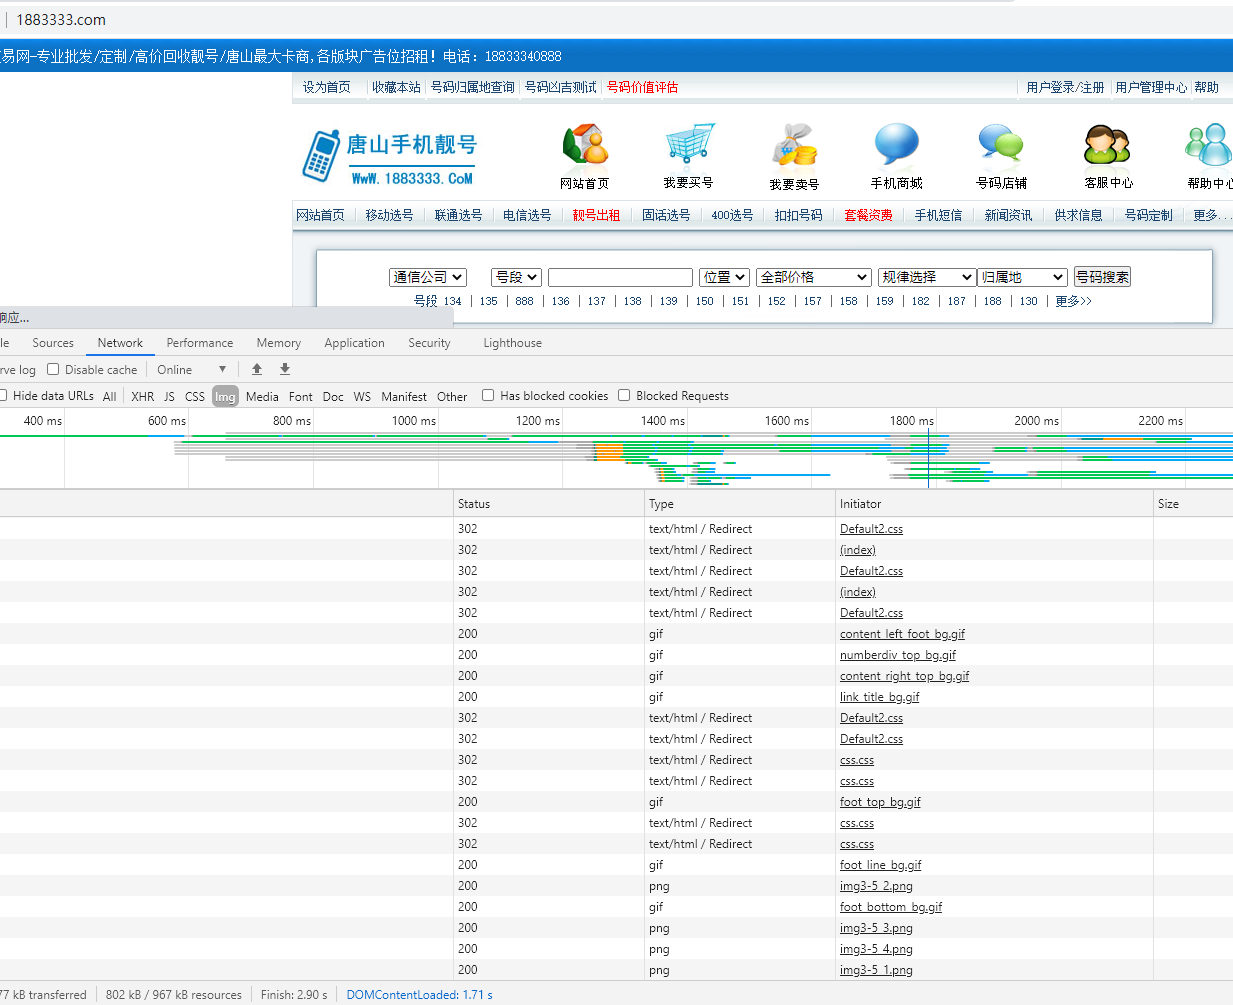
Task: Click the import HAR upload arrow icon
Action: pyautogui.click(x=257, y=369)
